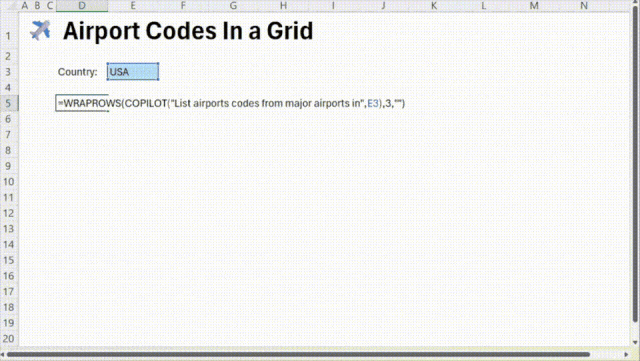Select column M header

[x=534, y=6]
